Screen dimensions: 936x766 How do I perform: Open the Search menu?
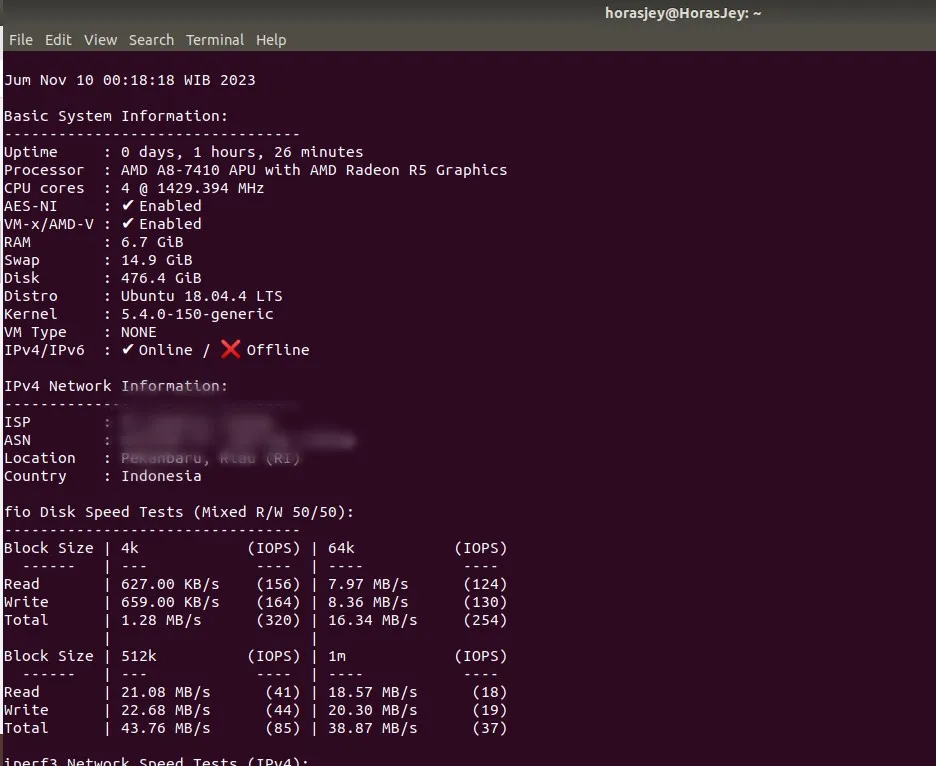pos(151,40)
